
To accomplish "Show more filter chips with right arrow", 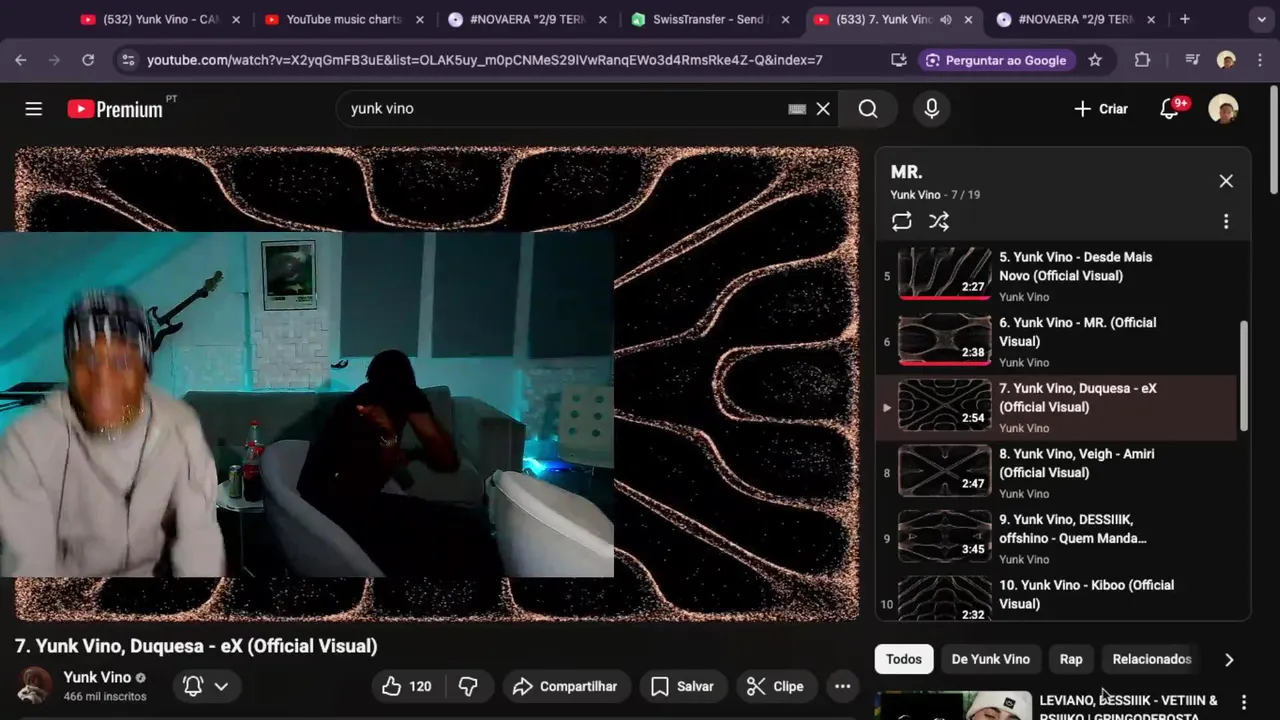I will coord(1229,659).
